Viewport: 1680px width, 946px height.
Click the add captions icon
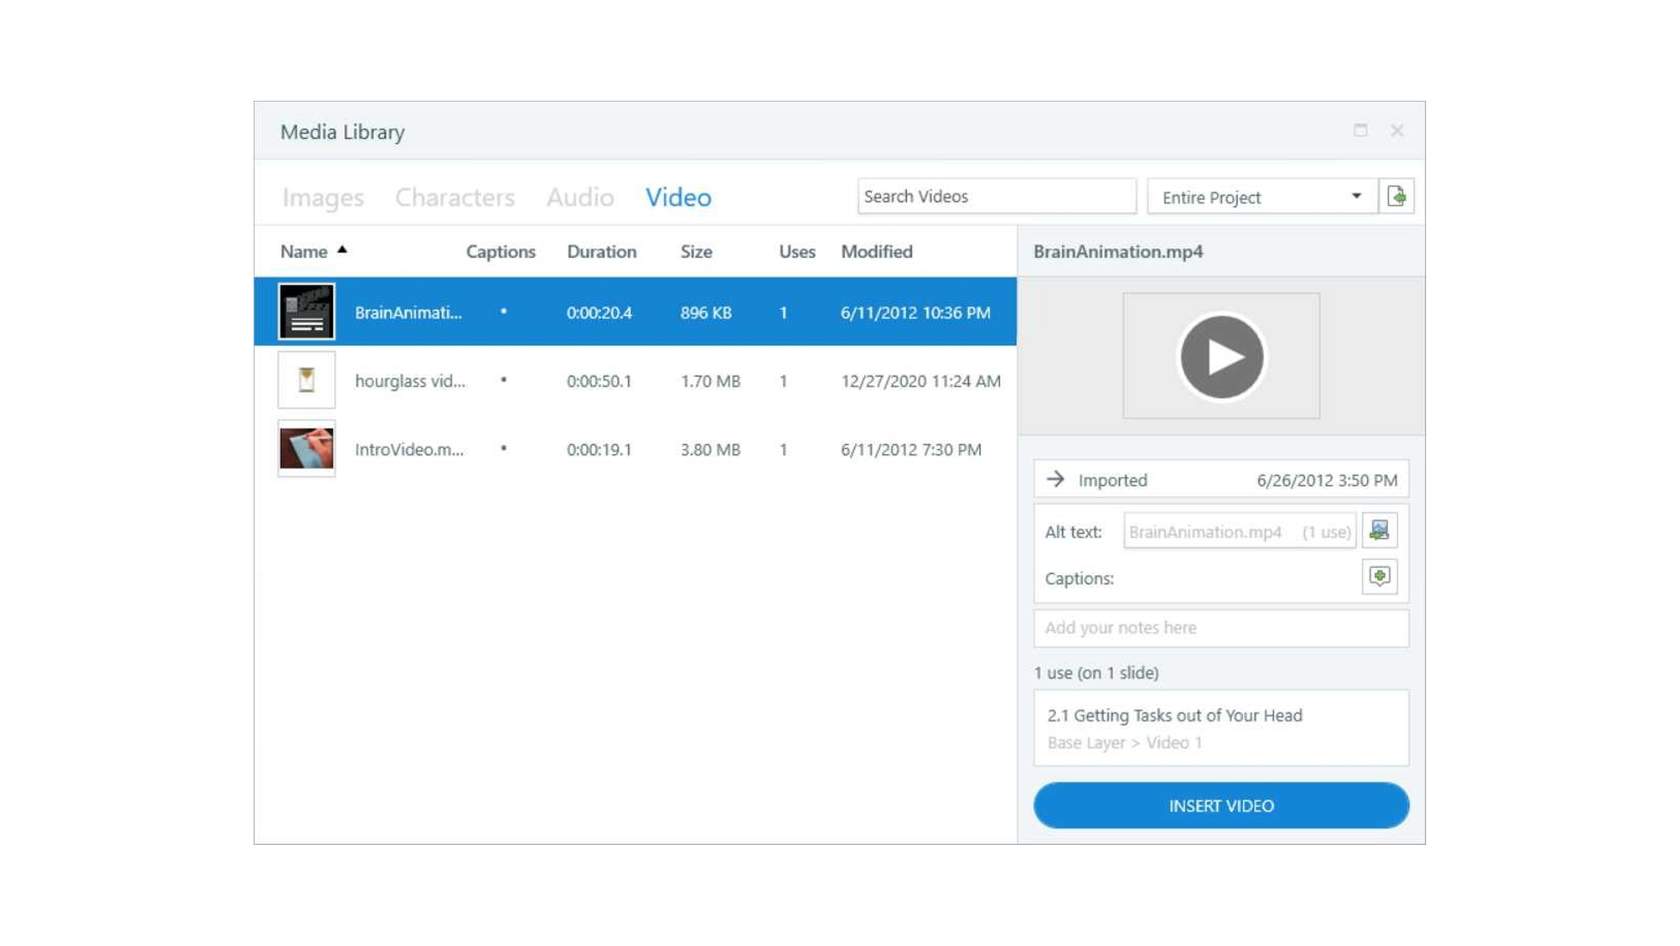coord(1379,577)
